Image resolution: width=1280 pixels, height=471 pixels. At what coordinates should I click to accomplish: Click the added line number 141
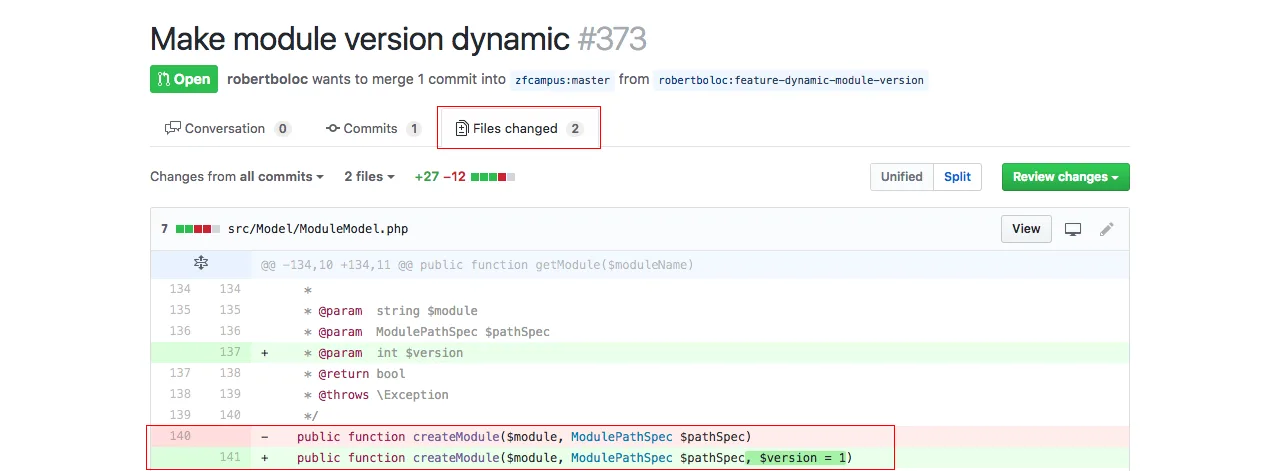(230, 458)
